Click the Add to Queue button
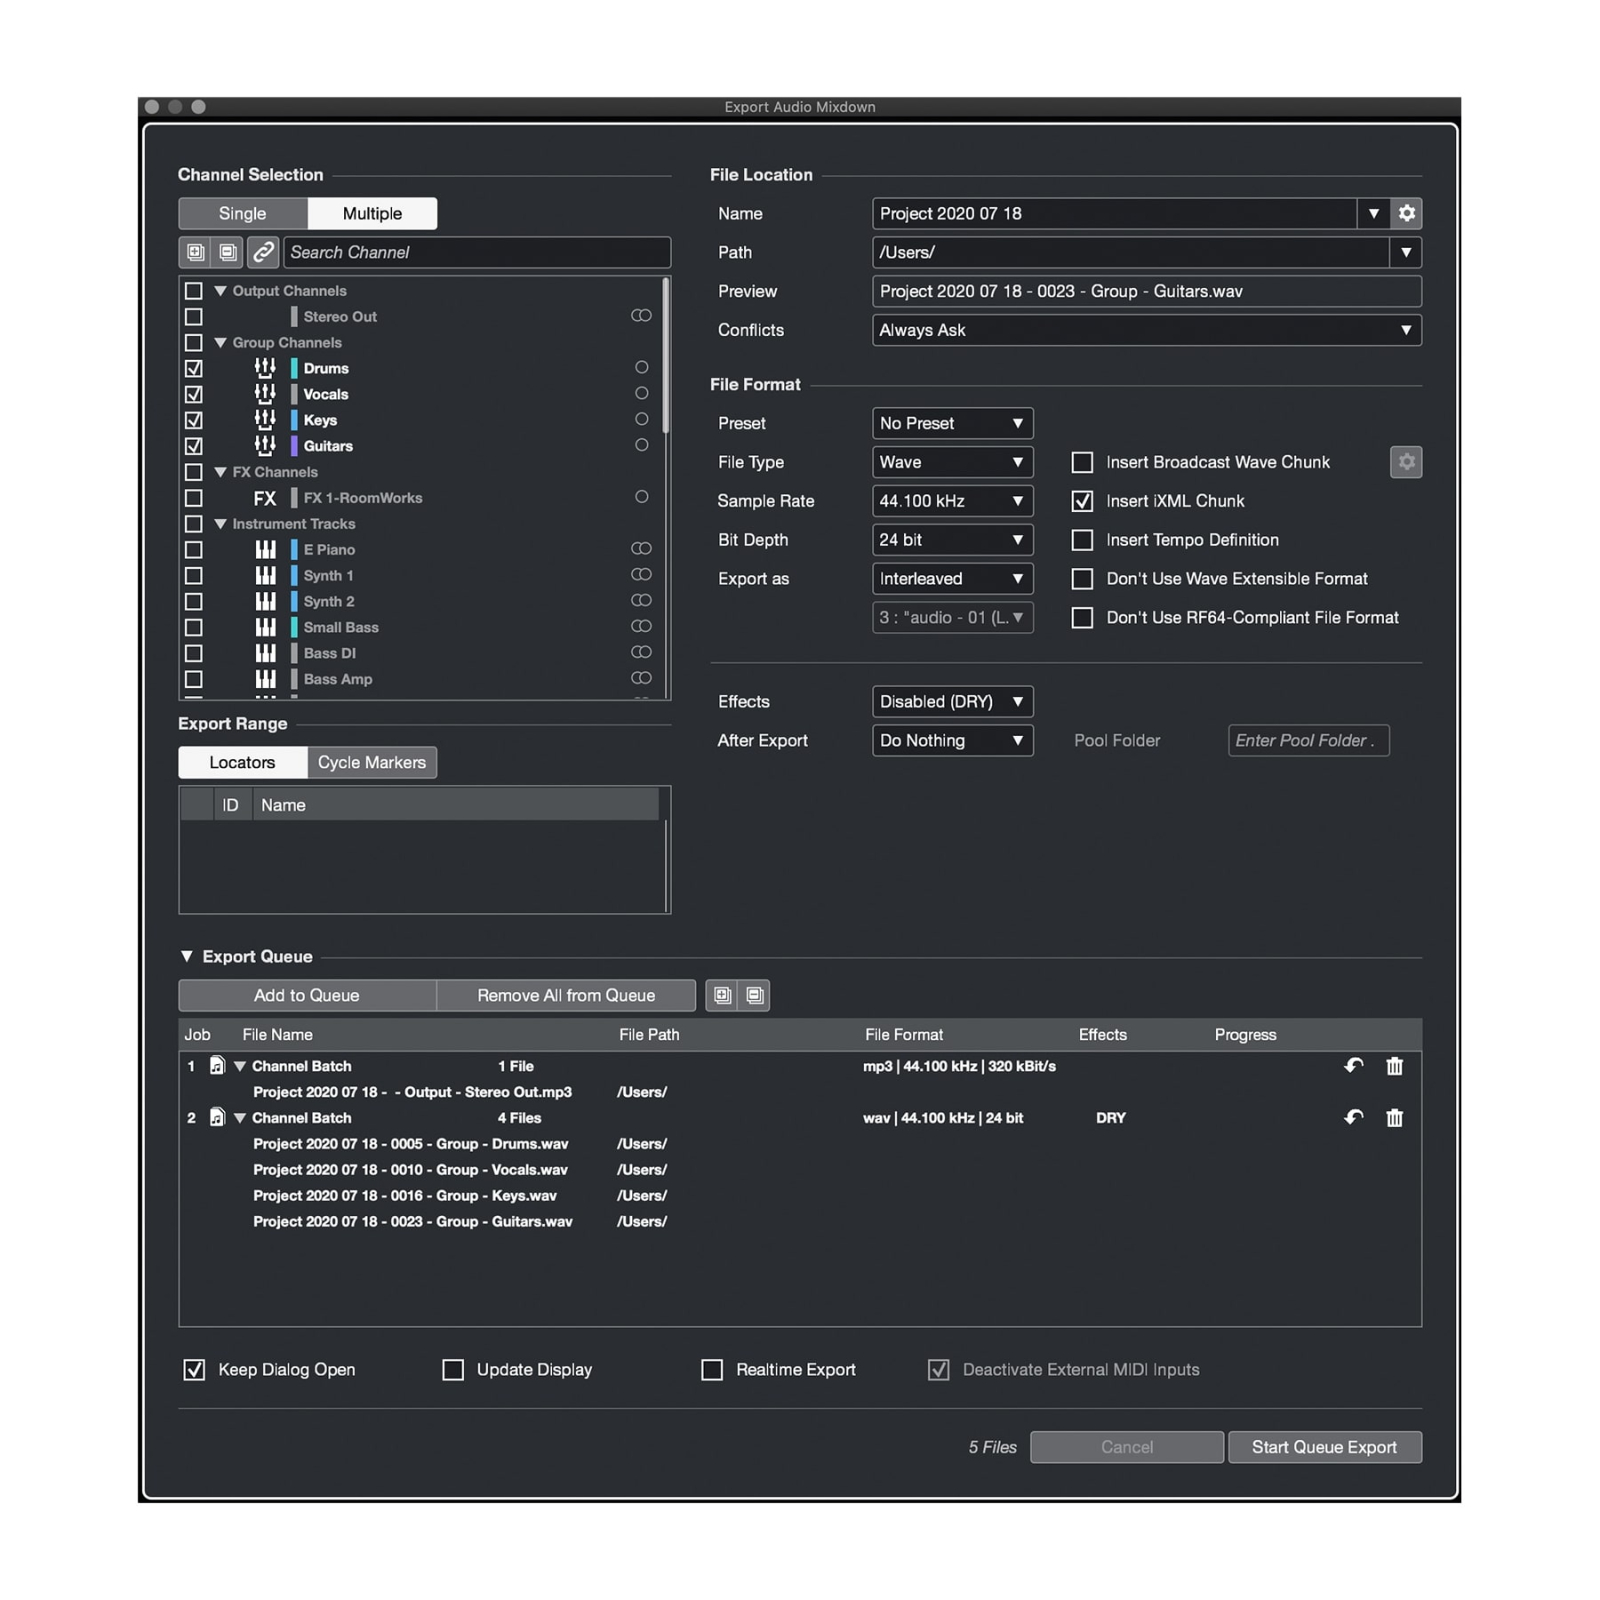The height and width of the screenshot is (1600, 1600). point(306,995)
